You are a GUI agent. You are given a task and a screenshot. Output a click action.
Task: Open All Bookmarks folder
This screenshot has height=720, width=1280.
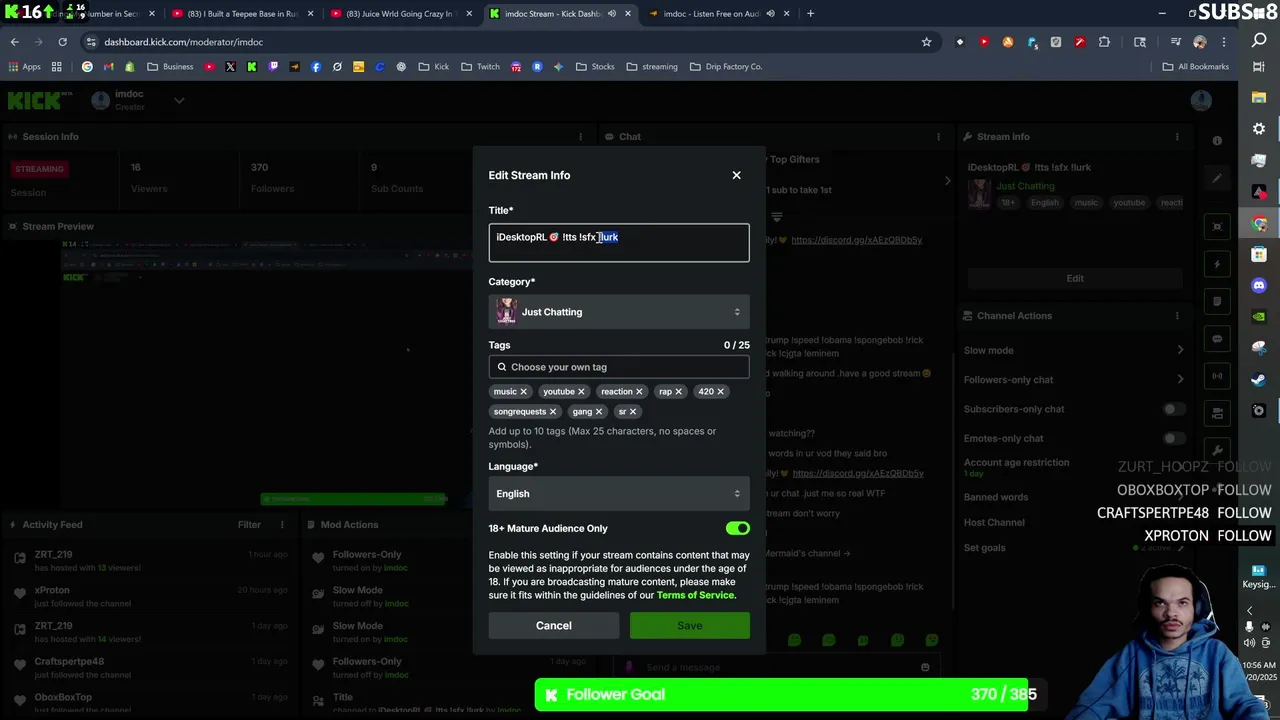click(x=1195, y=67)
